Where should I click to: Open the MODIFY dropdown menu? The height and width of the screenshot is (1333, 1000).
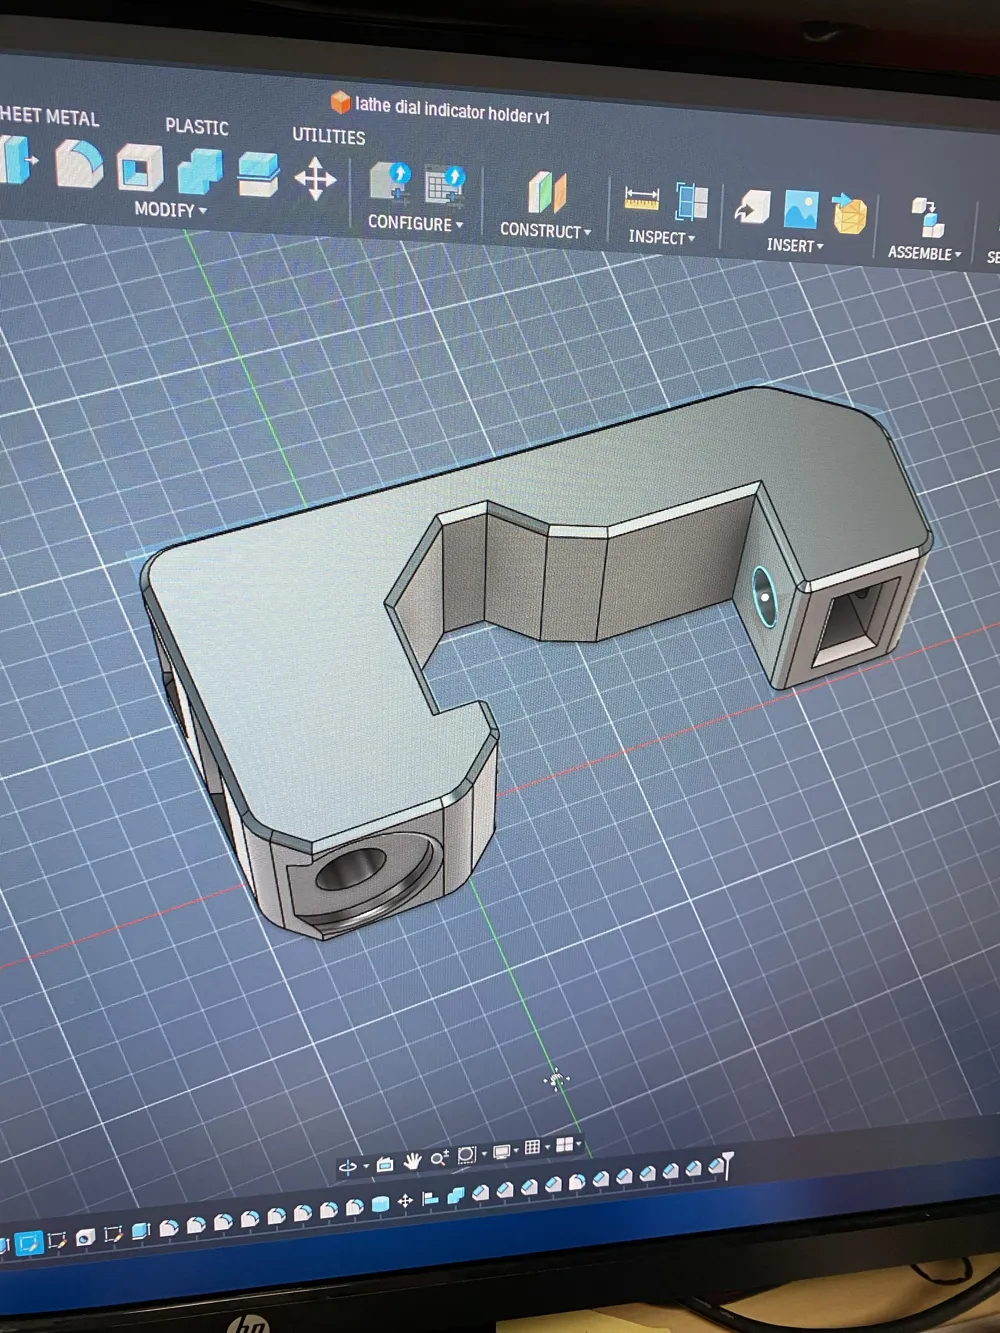170,210
